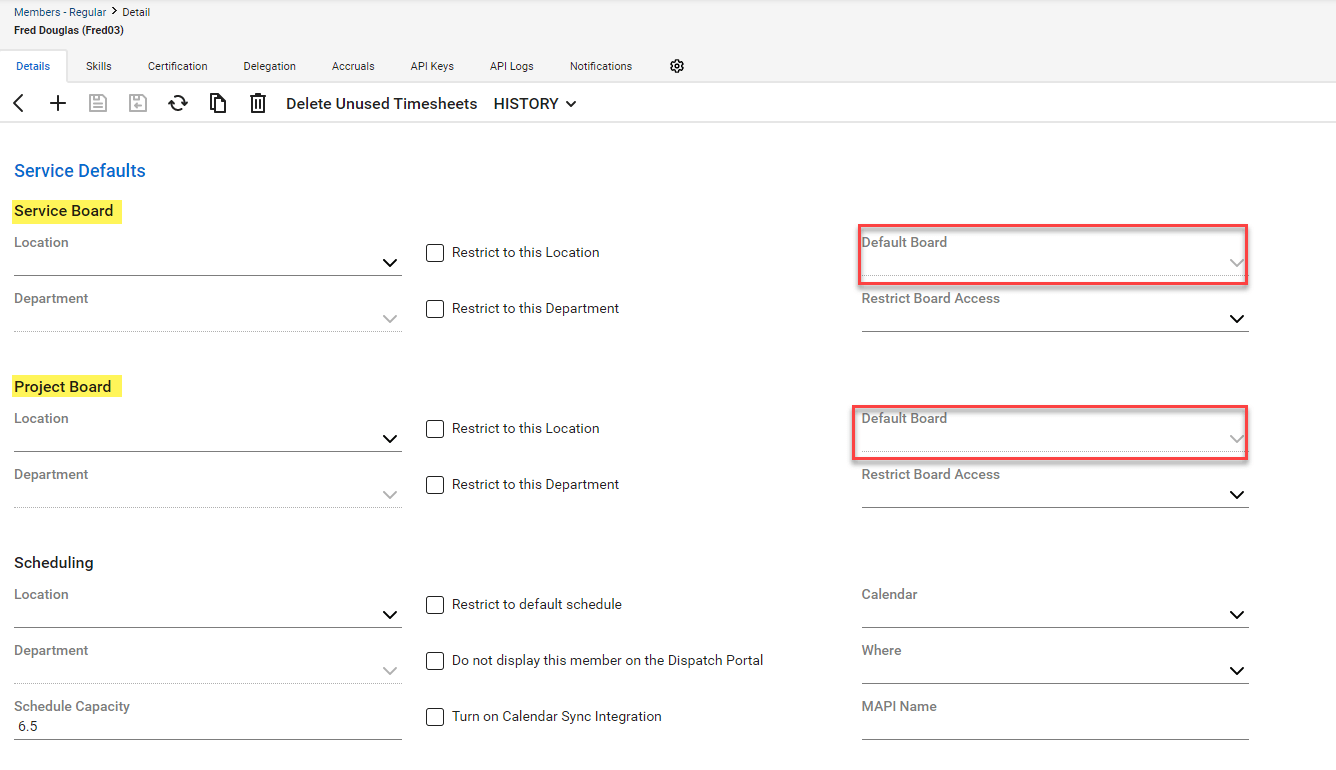Open the HISTORY dropdown menu

pos(534,103)
